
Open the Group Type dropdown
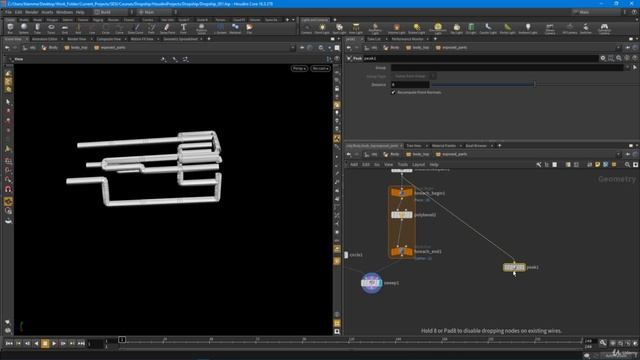[414, 76]
